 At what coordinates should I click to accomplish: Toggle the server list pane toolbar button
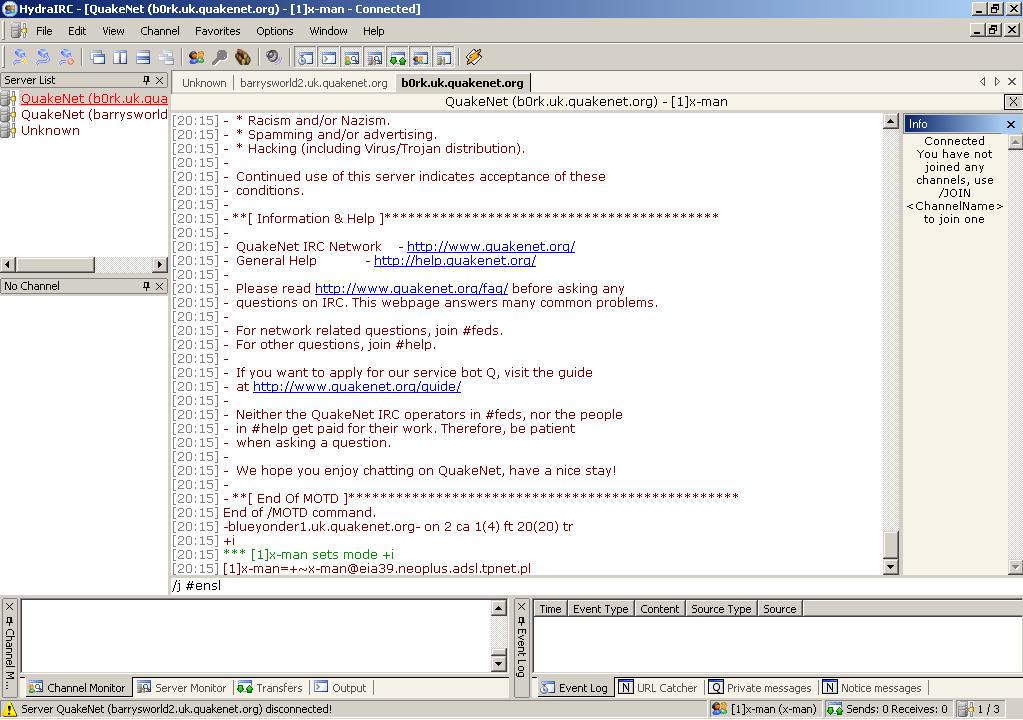point(443,57)
